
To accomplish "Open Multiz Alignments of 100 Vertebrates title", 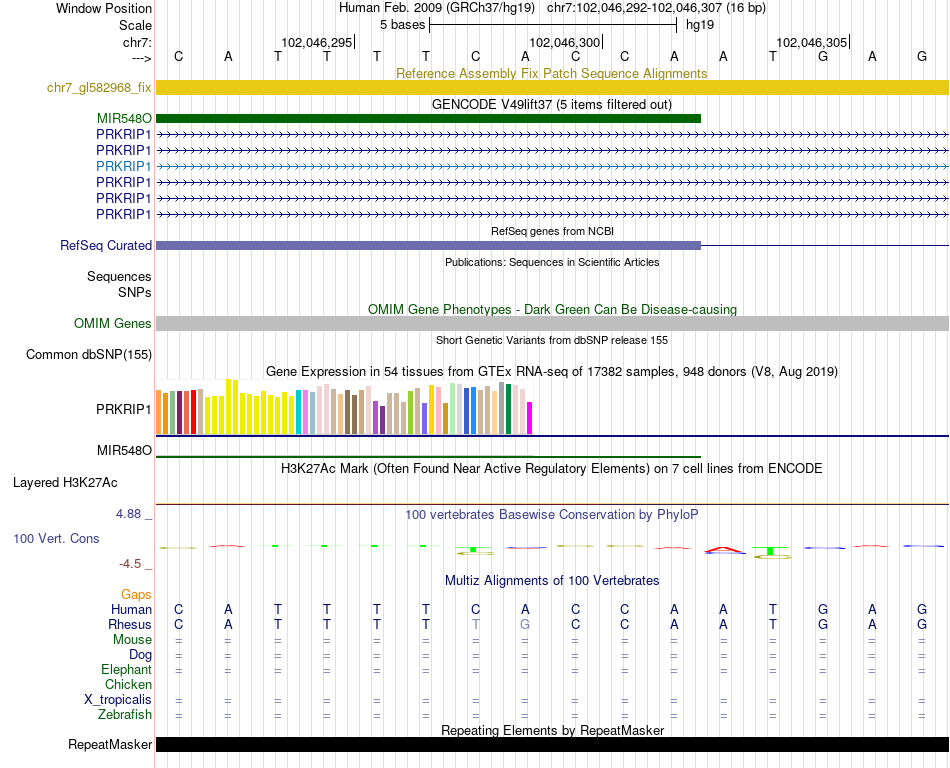I will (x=552, y=581).
